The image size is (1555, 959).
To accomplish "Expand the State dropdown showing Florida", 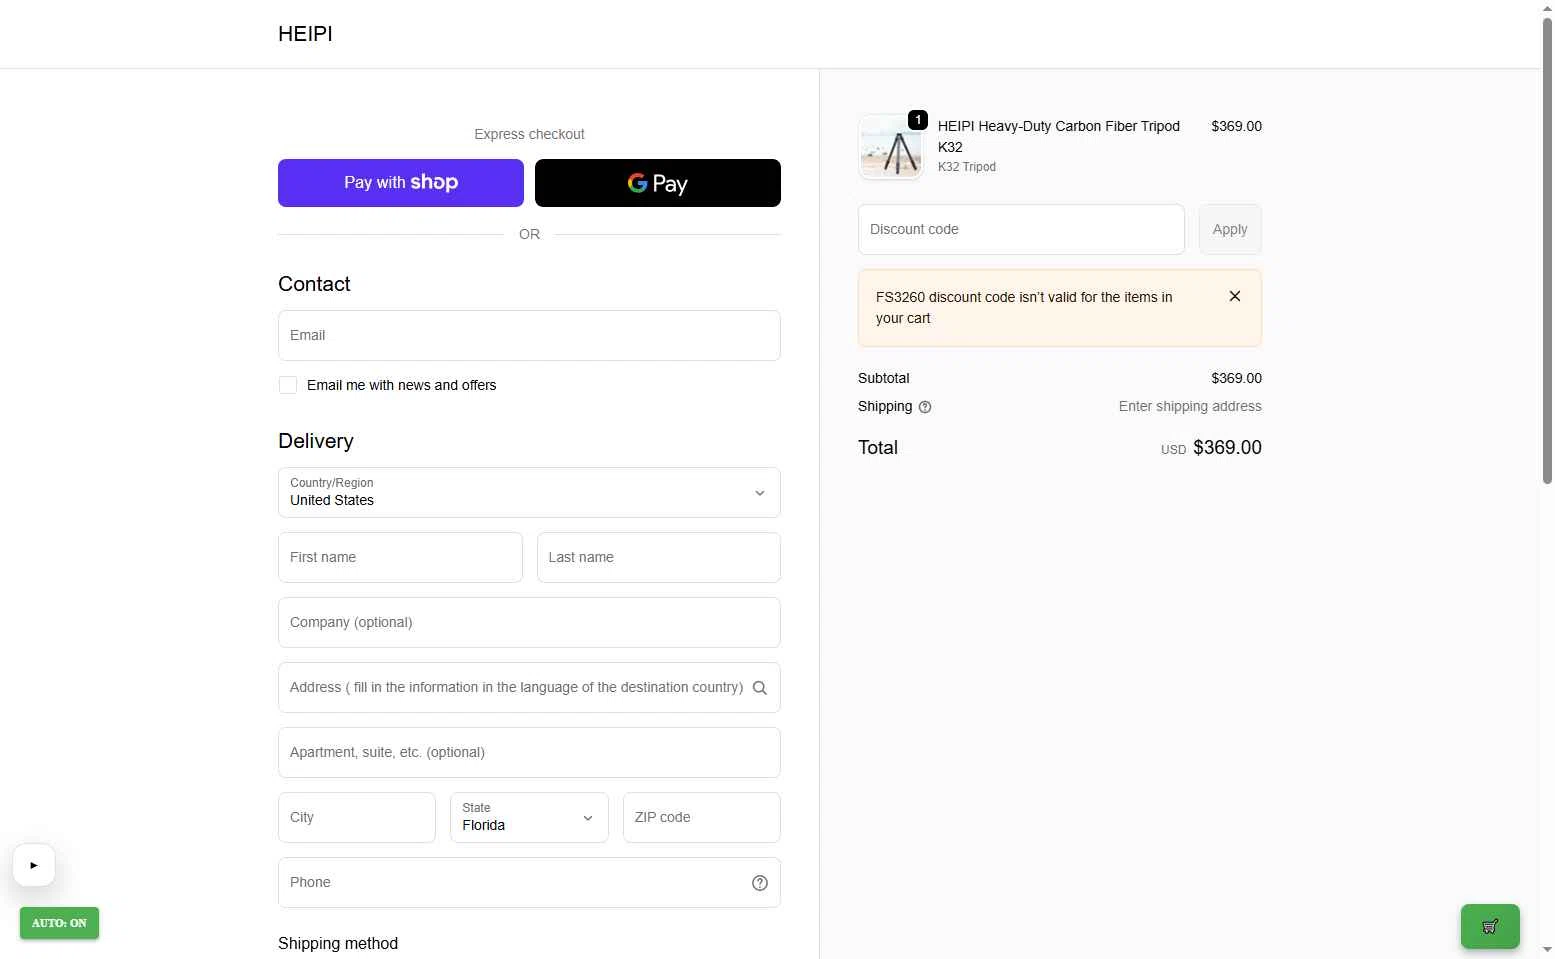I will 529,817.
